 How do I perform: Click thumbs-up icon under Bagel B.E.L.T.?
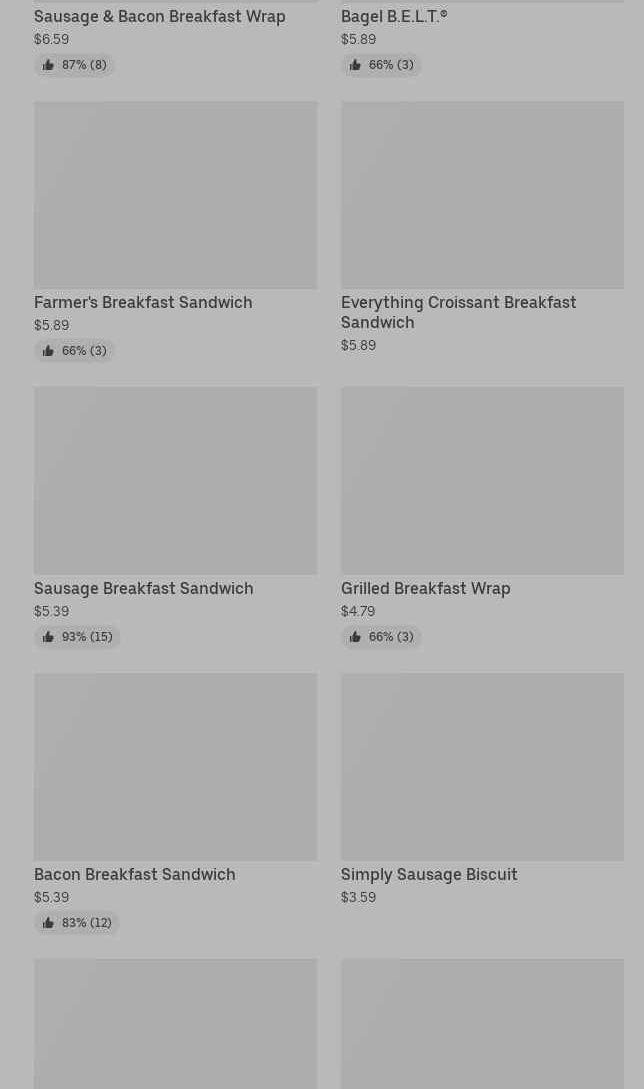click(355, 65)
